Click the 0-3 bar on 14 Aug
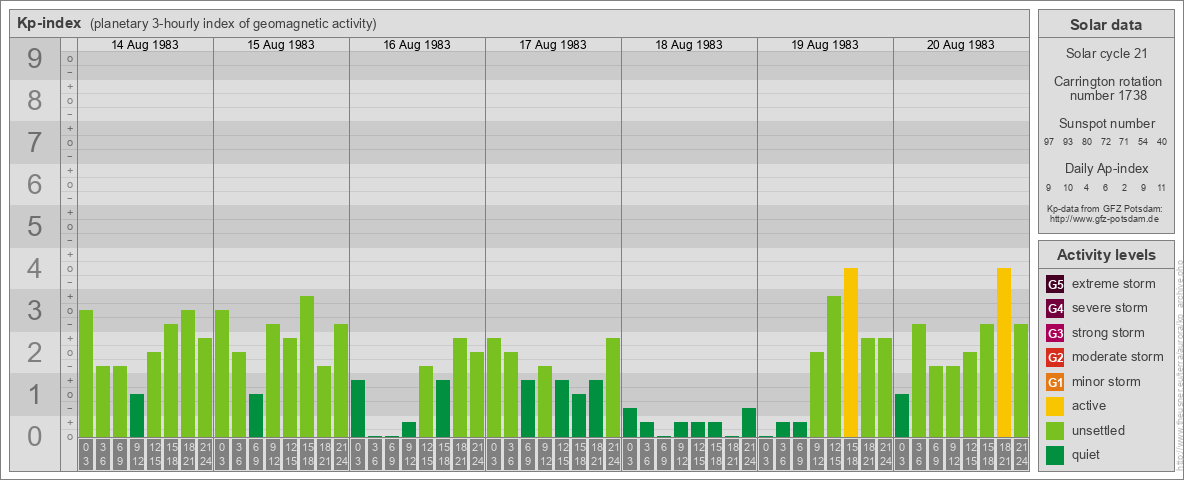Screen dimensions: 1184x480 86,374
